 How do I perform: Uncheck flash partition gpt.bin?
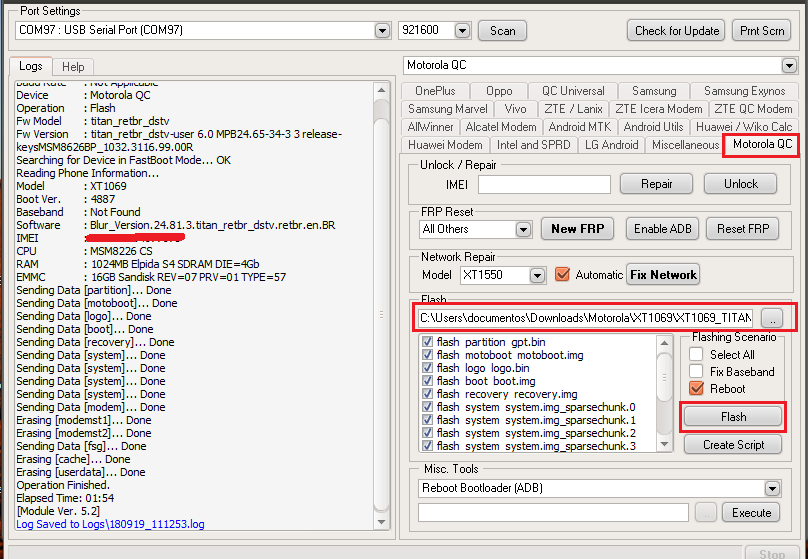click(x=427, y=342)
